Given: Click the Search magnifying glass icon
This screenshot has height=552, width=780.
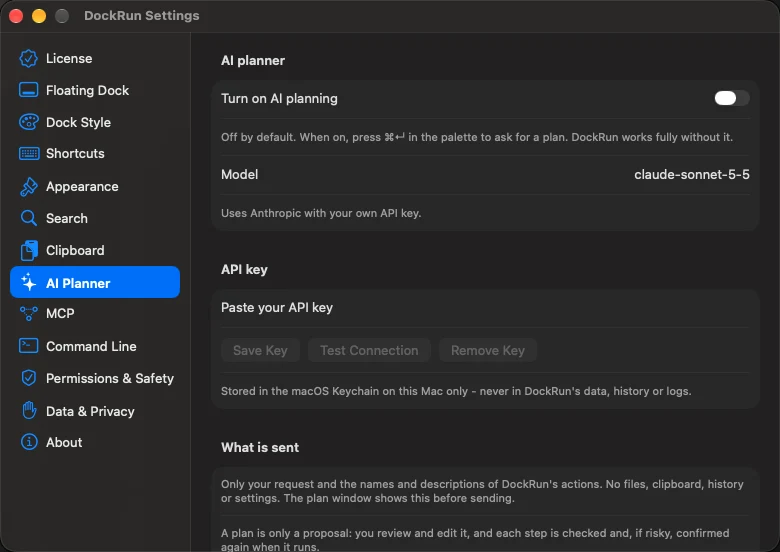Looking at the screenshot, I should 28,218.
